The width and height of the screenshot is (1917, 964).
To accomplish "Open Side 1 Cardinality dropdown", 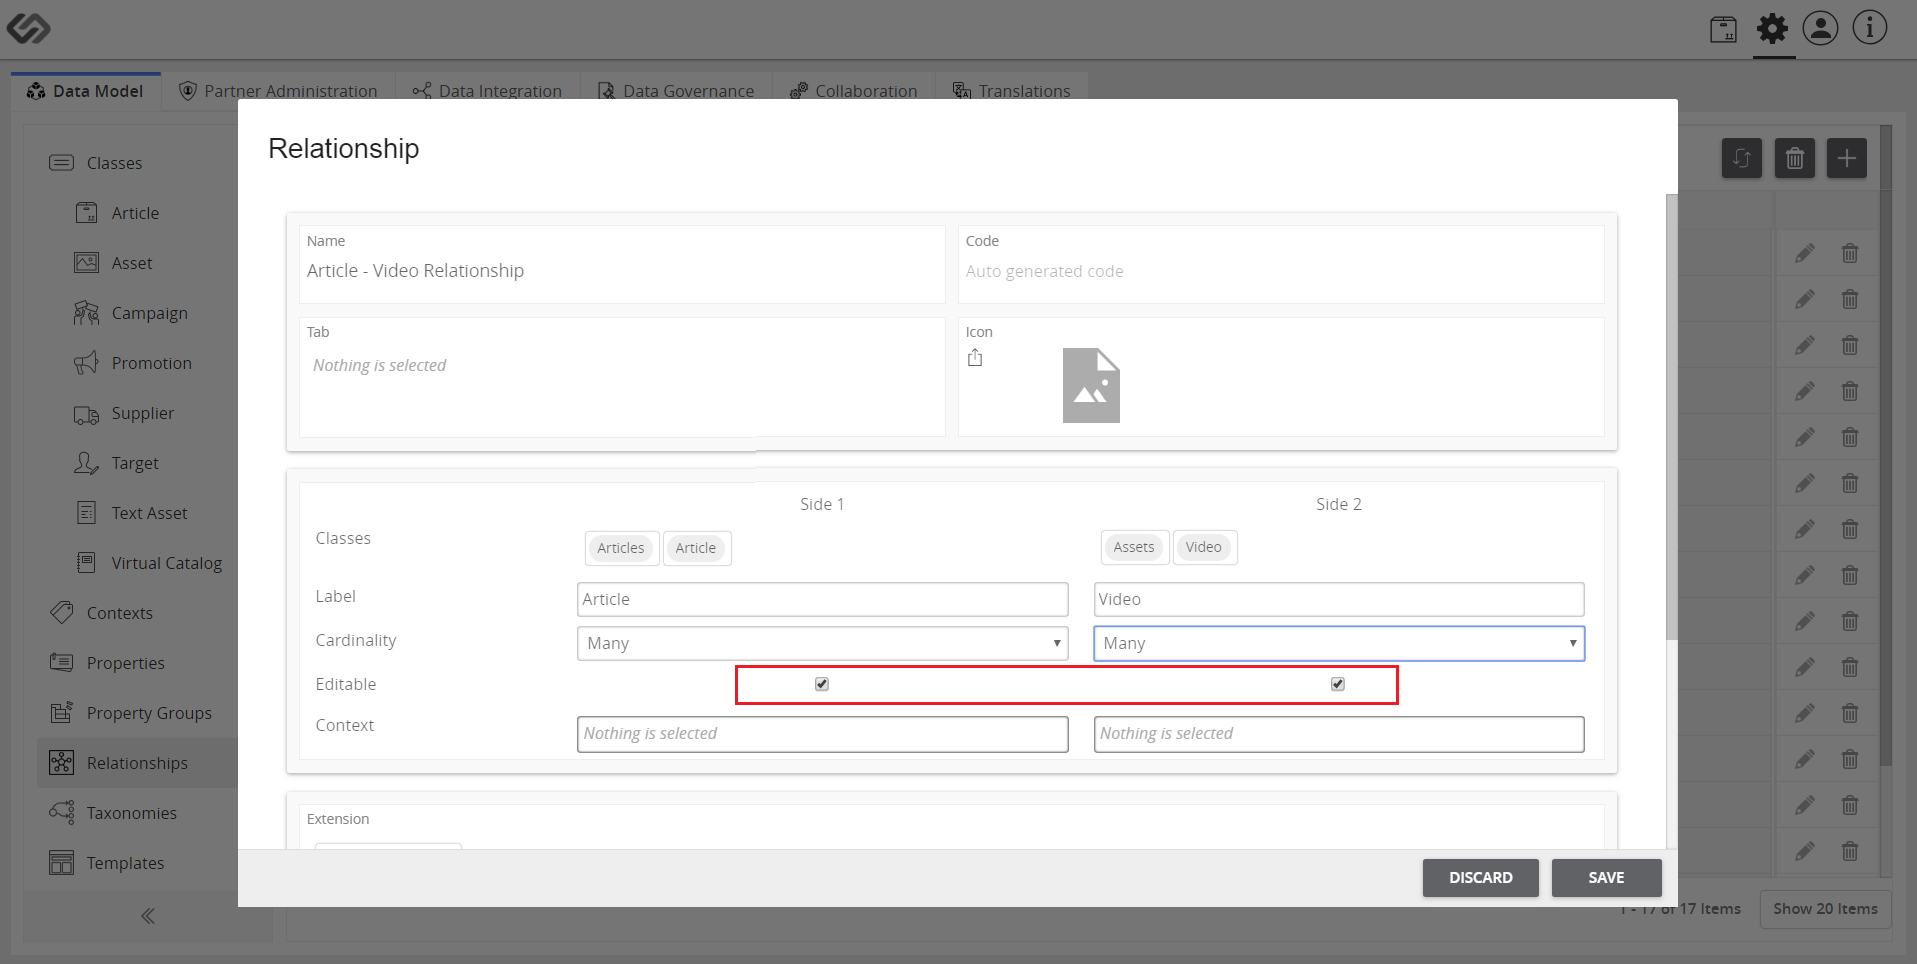I will click(x=822, y=643).
